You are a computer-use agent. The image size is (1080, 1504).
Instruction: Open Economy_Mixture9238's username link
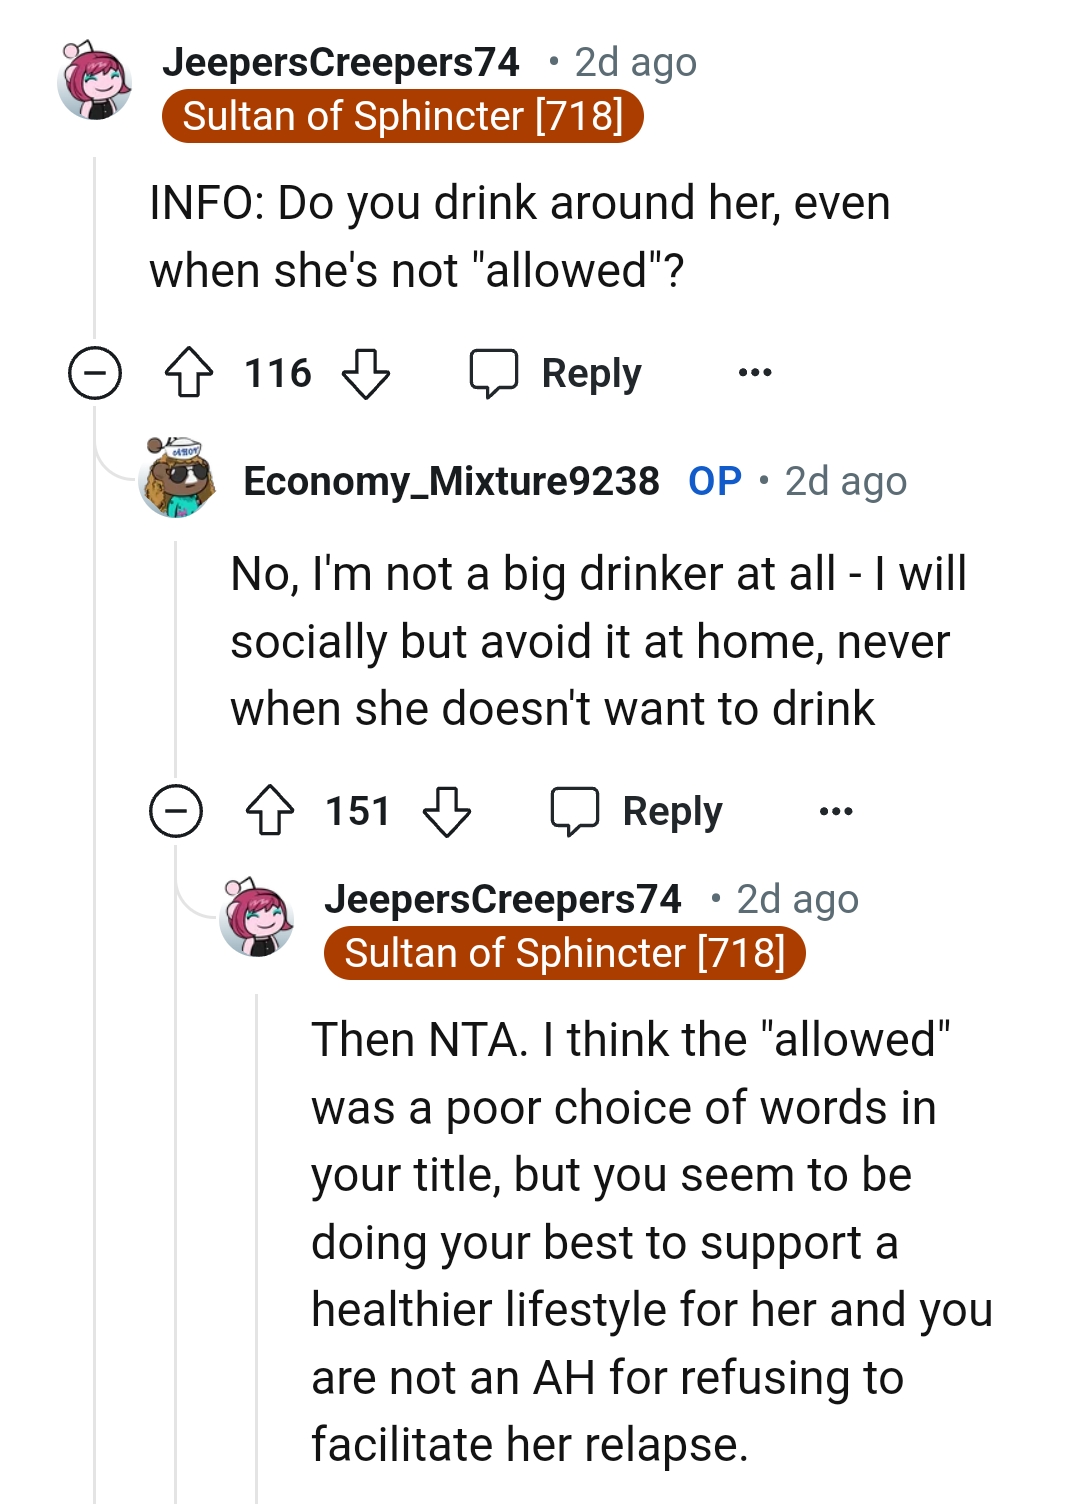click(x=452, y=480)
